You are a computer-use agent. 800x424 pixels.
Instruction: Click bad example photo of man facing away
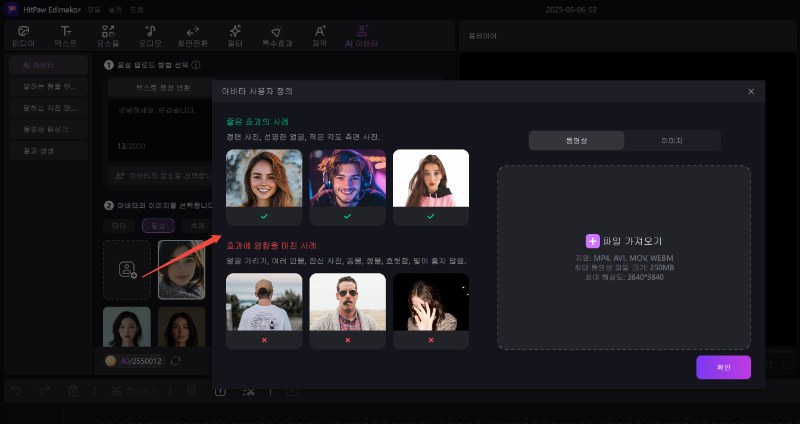tap(264, 302)
